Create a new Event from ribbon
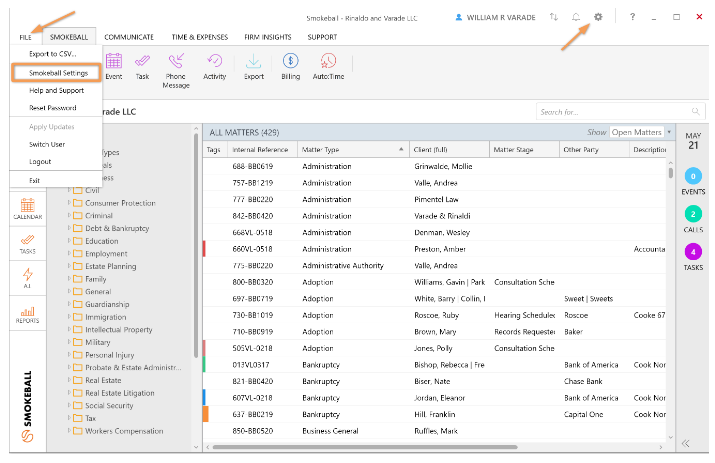 (114, 67)
